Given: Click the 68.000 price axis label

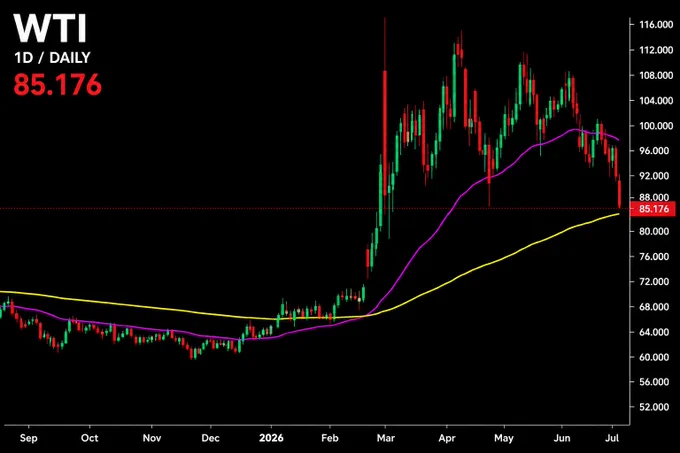Looking at the screenshot, I should tap(654, 307).
